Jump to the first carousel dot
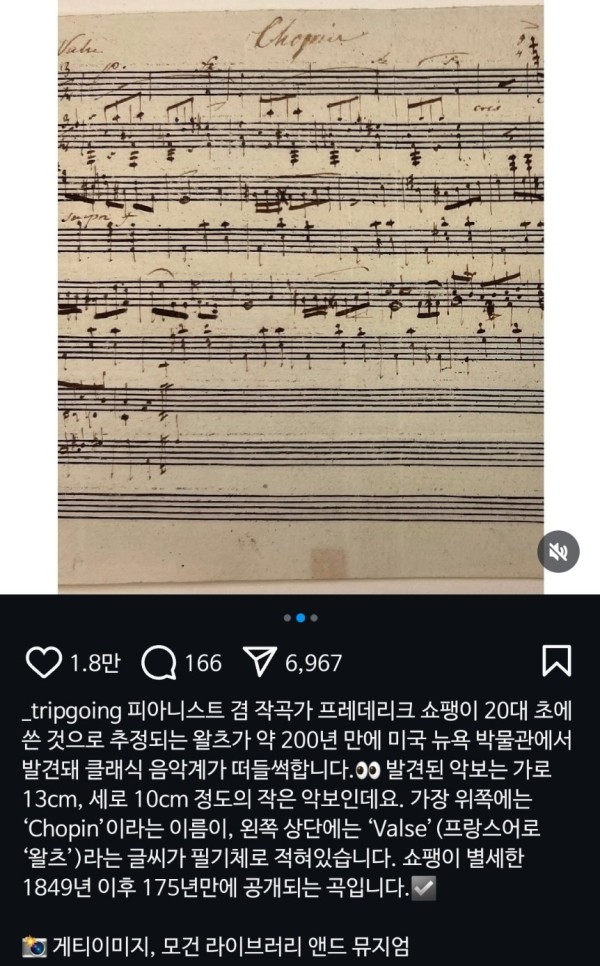This screenshot has height=966, width=600. coord(287,618)
